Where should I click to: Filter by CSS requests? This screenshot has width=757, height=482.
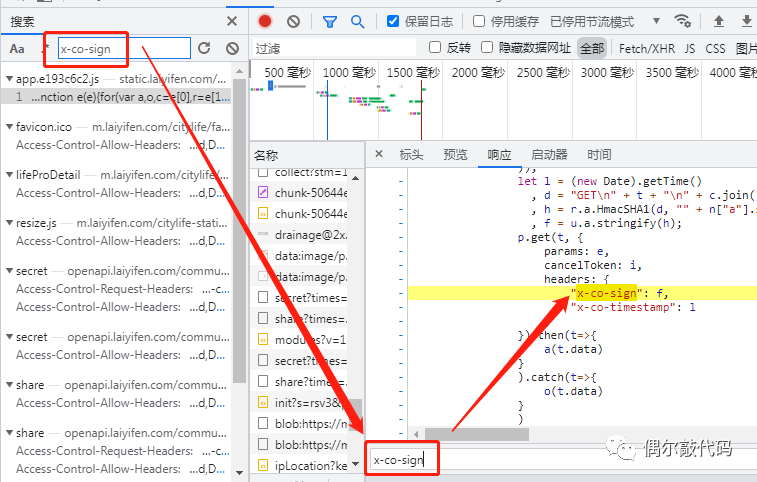[x=715, y=48]
